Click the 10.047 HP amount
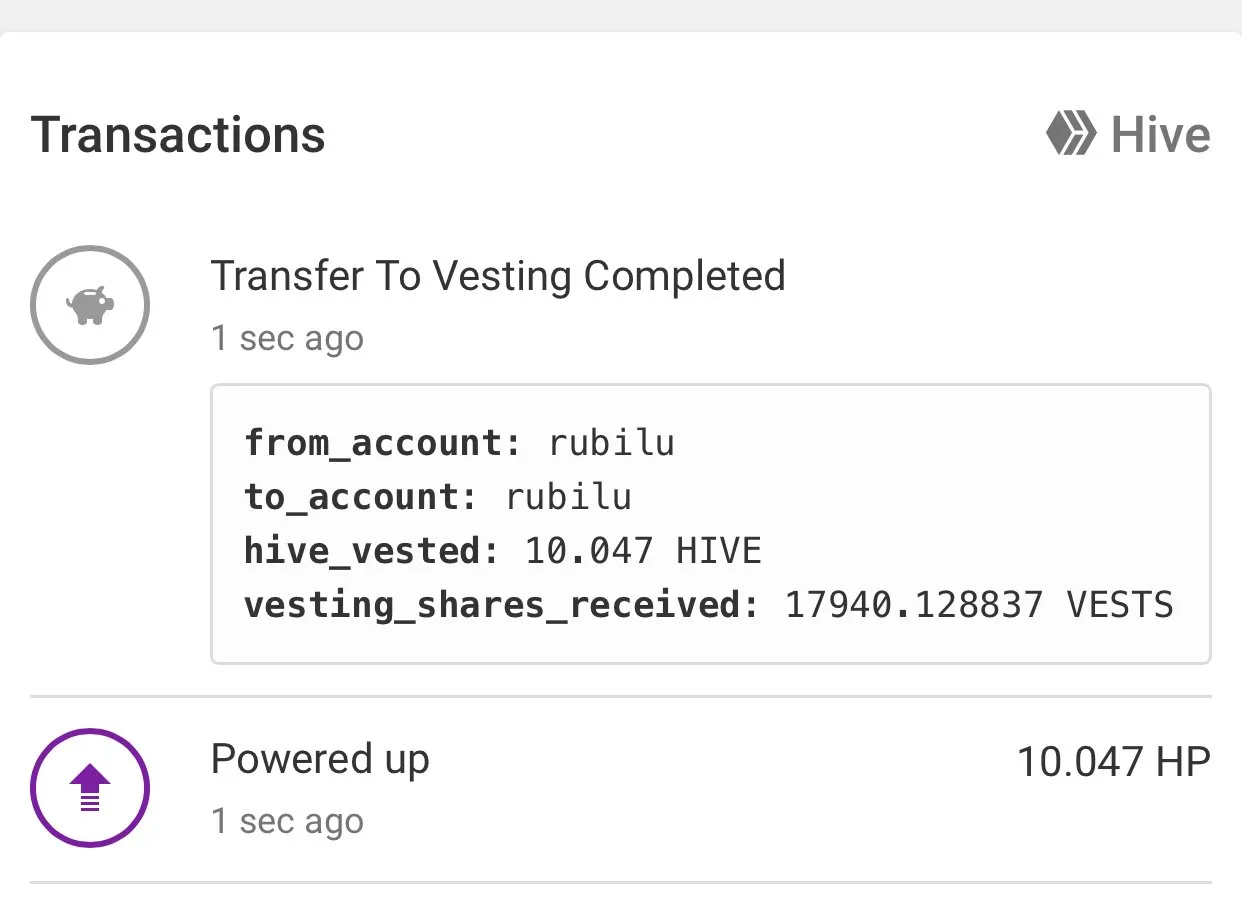This screenshot has height=901, width=1242. pyautogui.click(x=1114, y=762)
